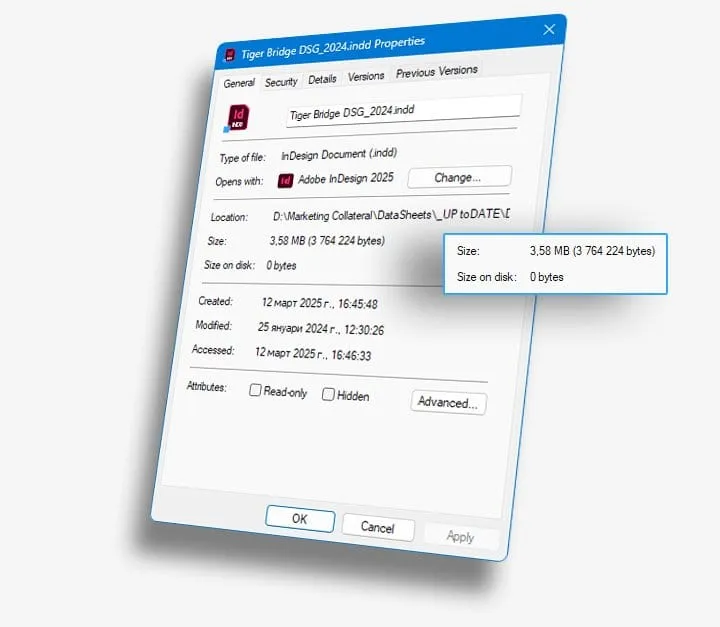
Task: Click the Location path text
Action: pyautogui.click(x=391, y=215)
